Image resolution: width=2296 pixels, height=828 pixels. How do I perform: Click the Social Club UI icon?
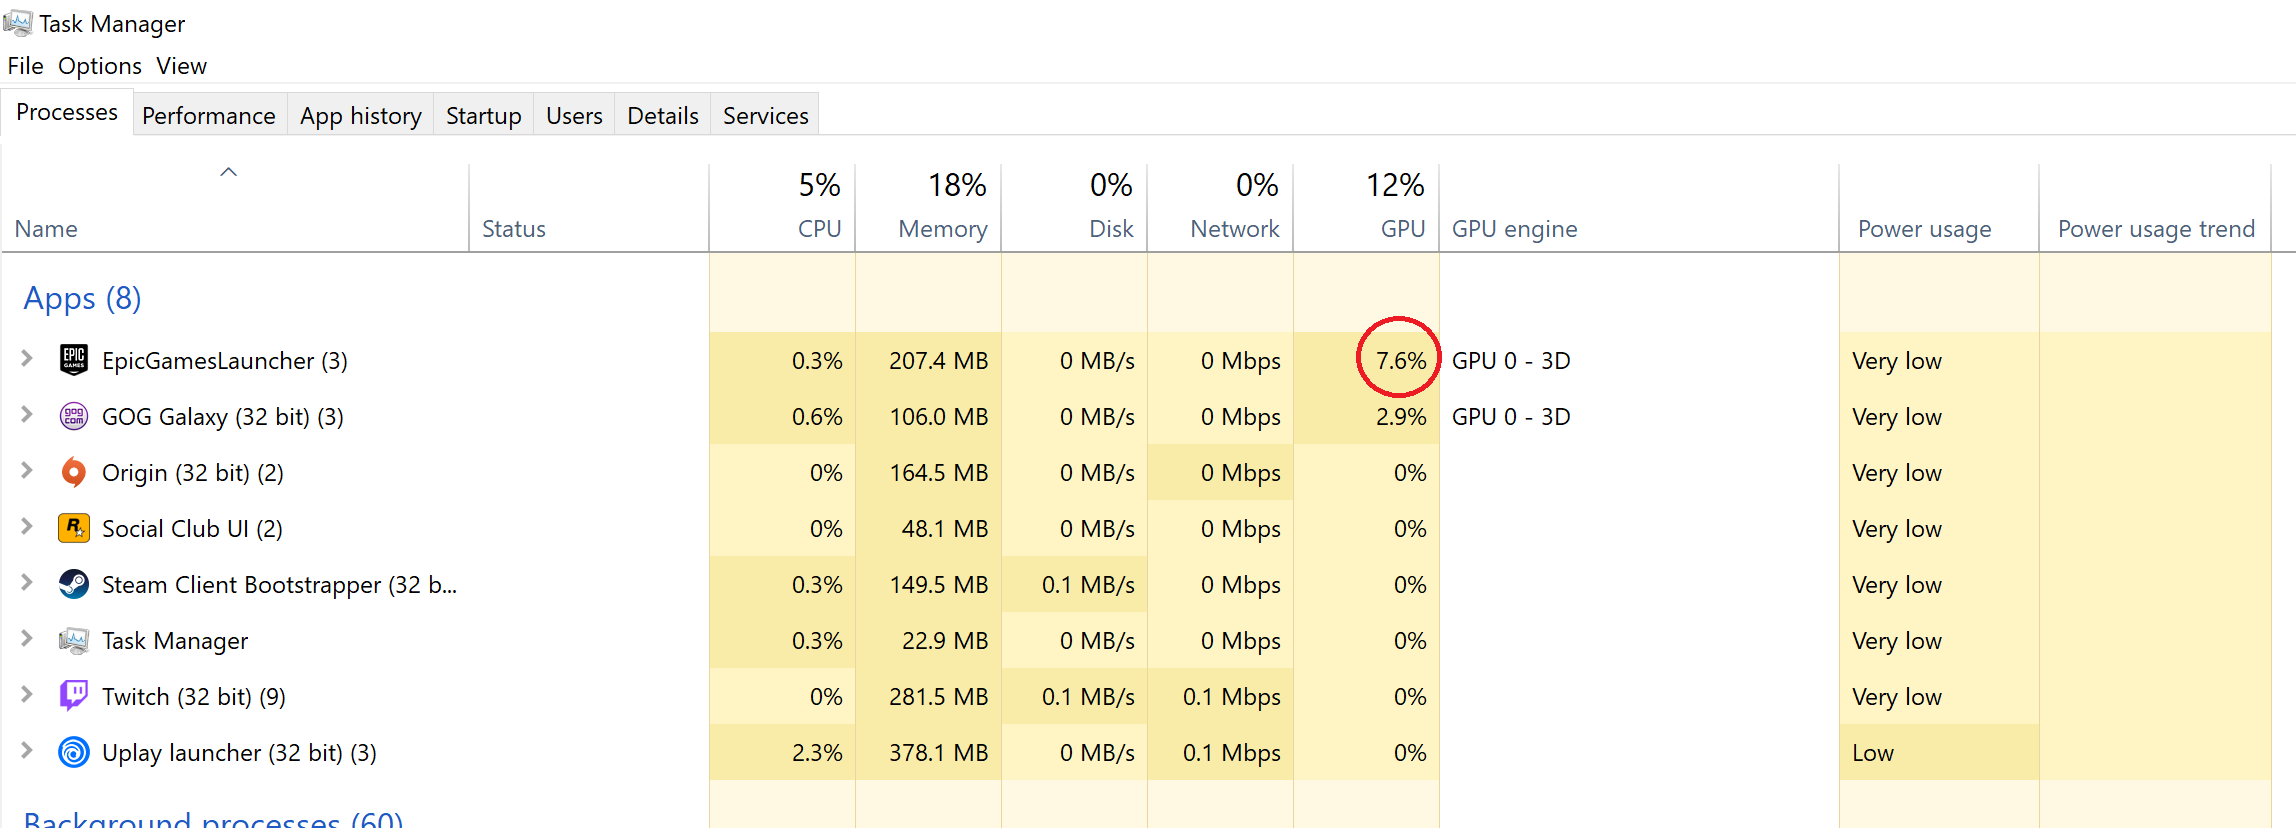point(74,528)
